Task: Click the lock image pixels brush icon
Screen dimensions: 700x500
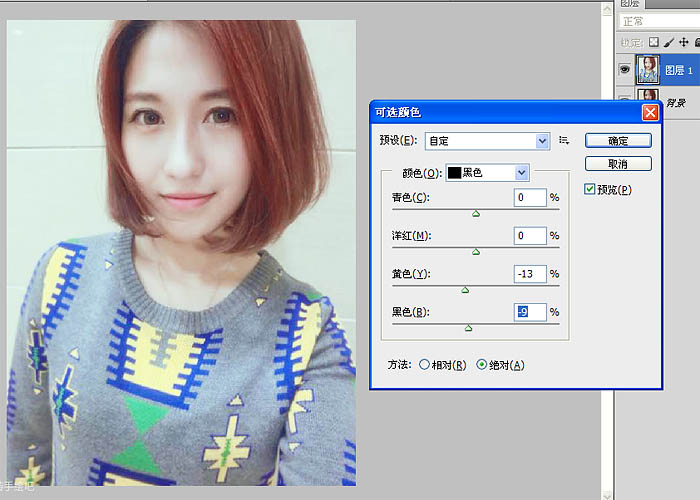Action: [x=668, y=42]
